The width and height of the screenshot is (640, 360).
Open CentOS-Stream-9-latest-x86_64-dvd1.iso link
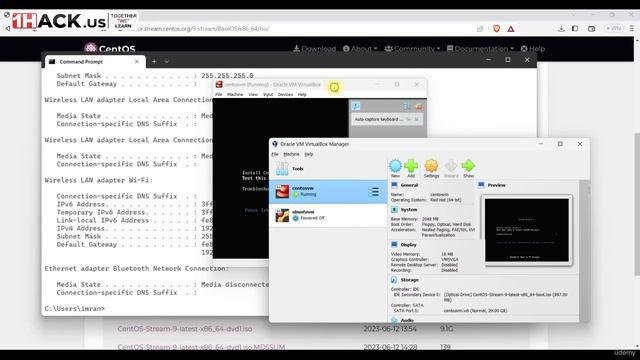pos(185,329)
